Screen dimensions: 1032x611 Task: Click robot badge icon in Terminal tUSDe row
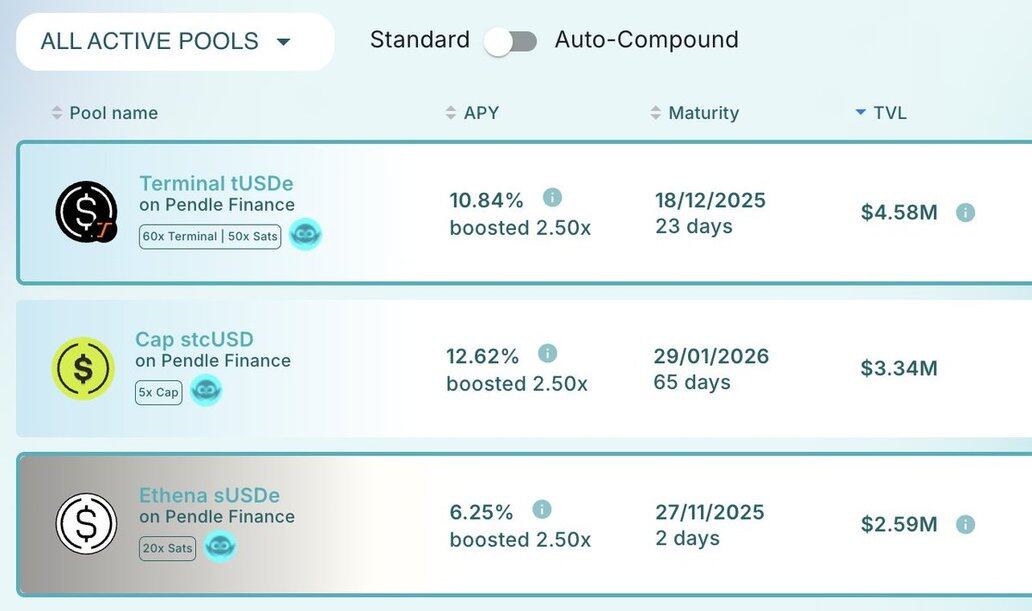305,234
